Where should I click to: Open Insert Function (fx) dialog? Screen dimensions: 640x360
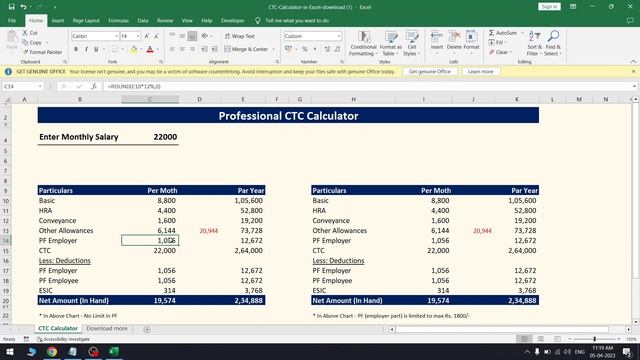coord(94,87)
